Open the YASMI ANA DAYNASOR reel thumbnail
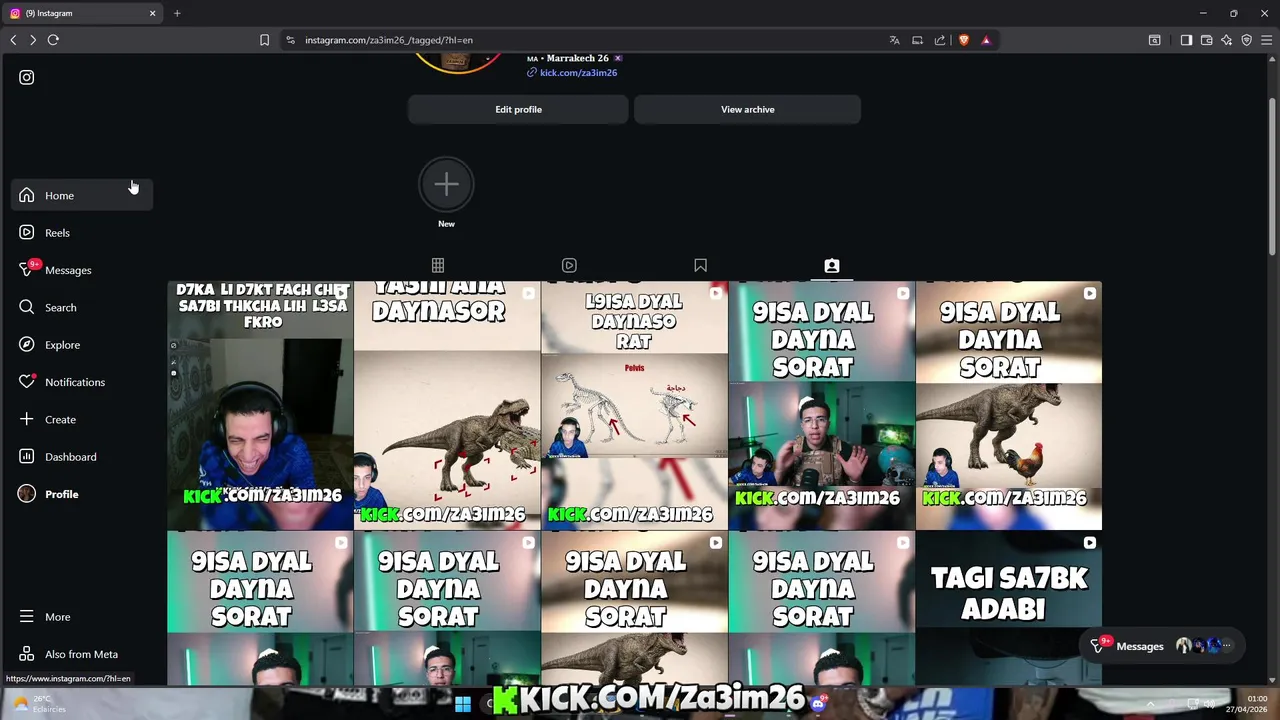 (x=447, y=405)
